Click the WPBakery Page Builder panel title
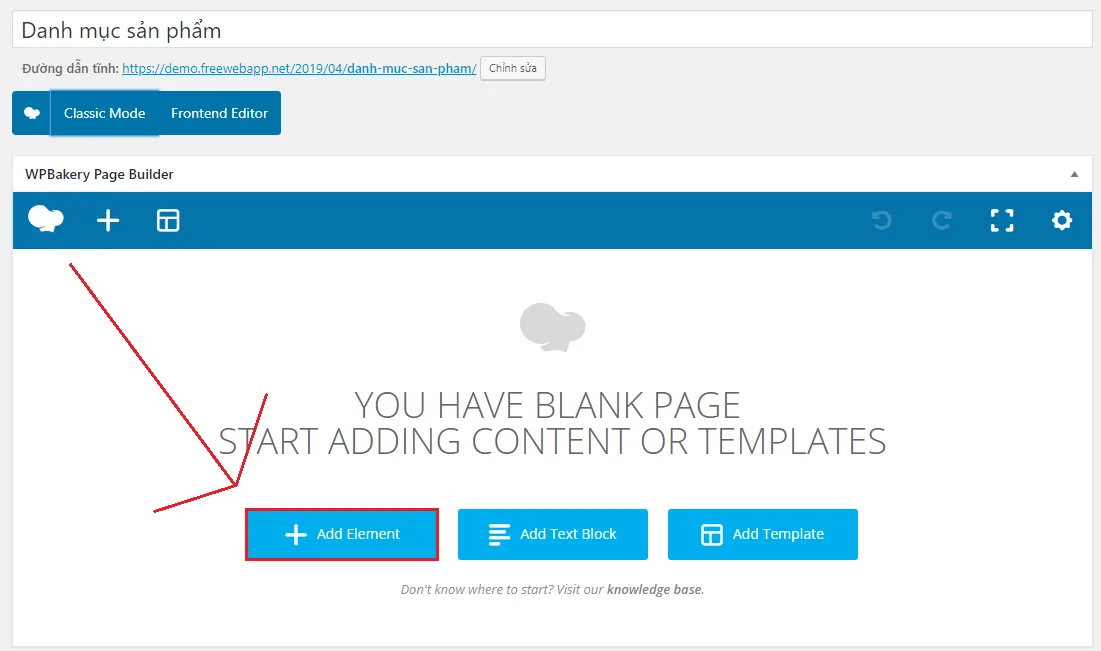Viewport: 1101px width, 651px height. tap(99, 174)
